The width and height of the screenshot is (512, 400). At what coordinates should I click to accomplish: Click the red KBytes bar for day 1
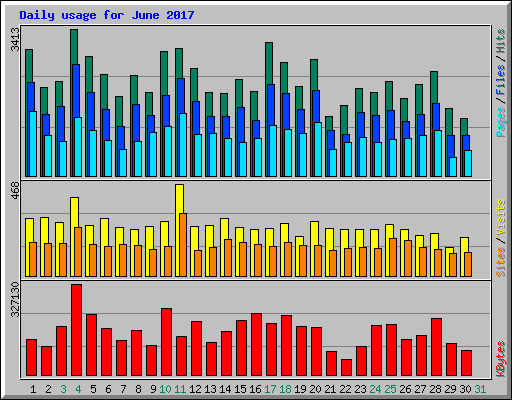tap(31, 358)
